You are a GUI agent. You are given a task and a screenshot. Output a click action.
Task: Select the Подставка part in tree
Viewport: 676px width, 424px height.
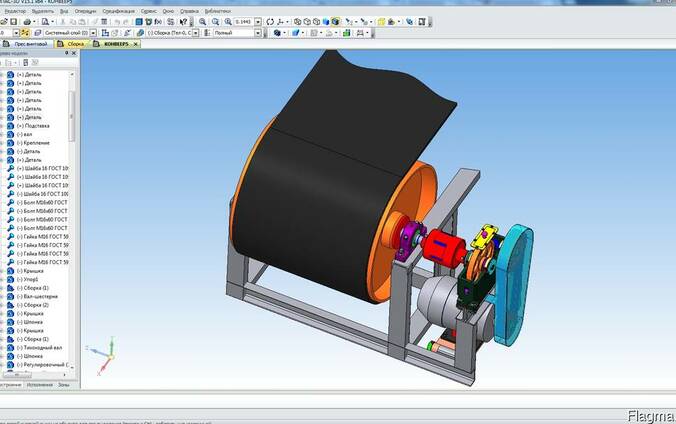pos(36,126)
